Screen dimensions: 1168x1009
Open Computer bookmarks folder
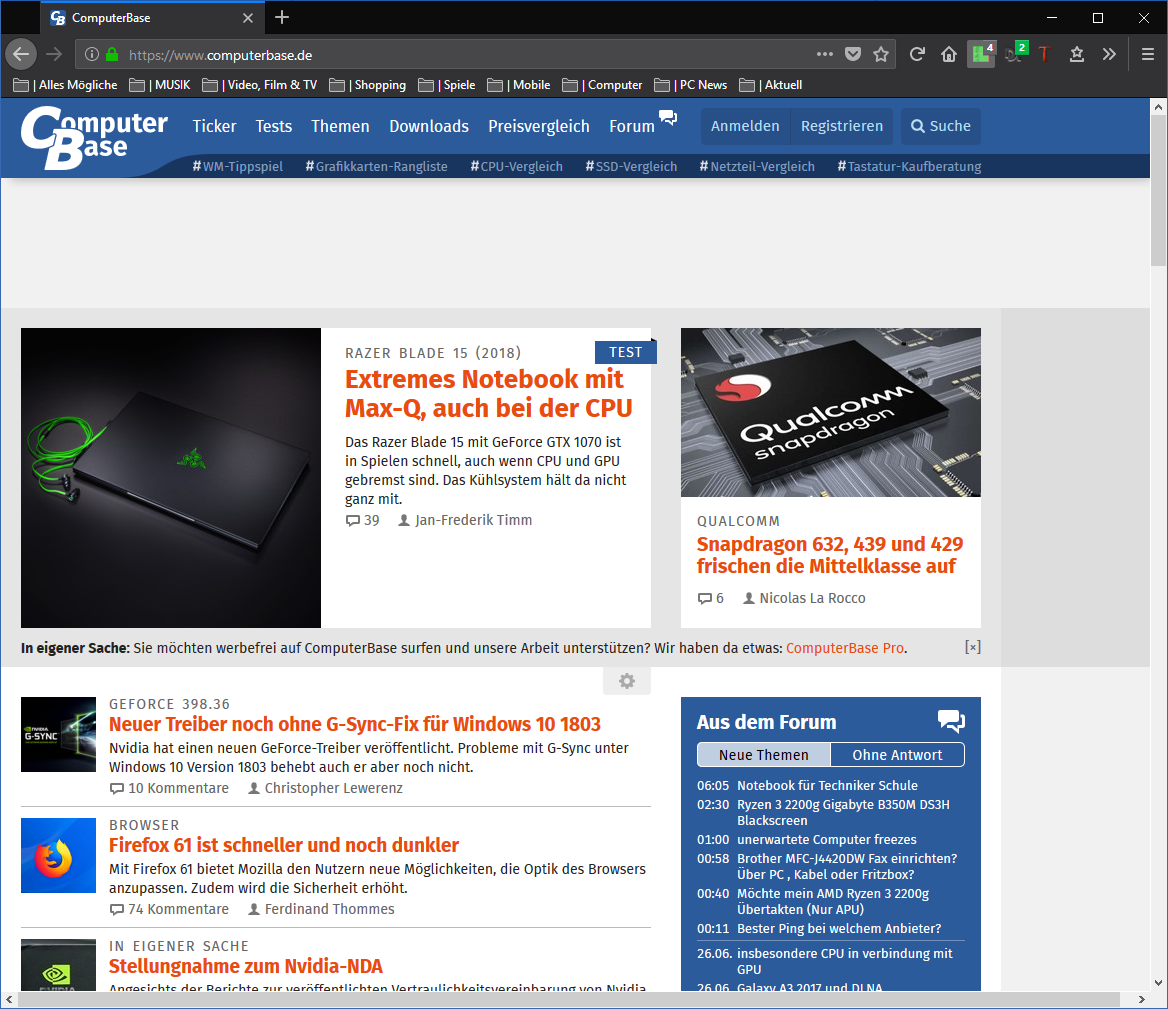click(x=603, y=85)
